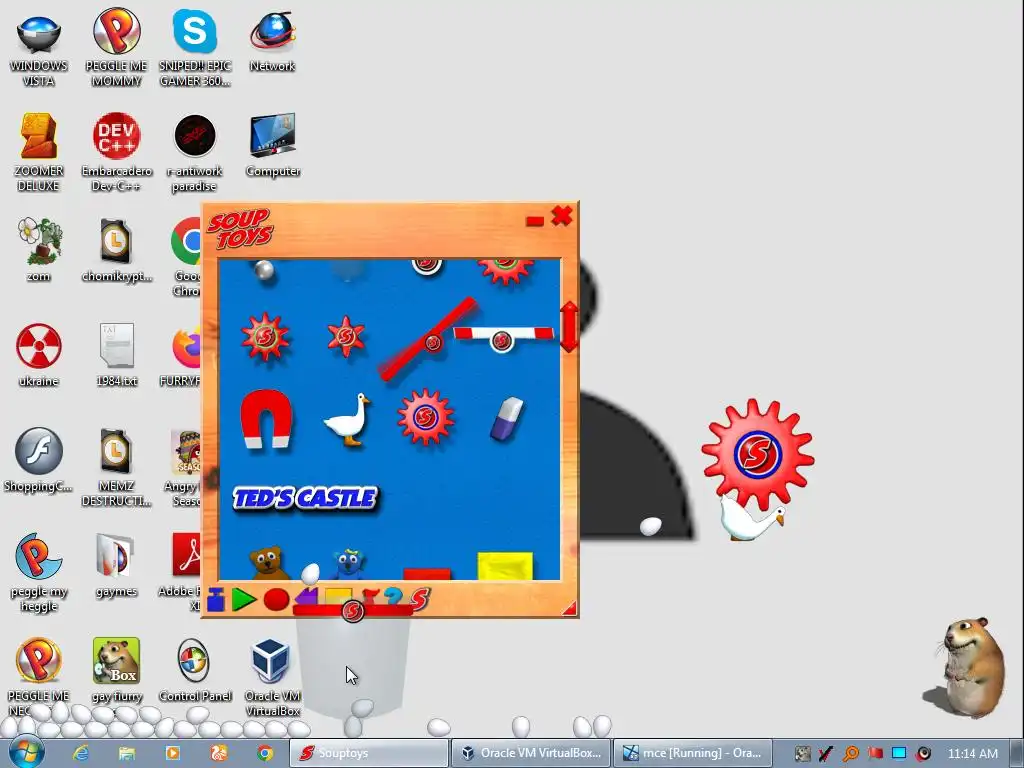
Task: Click the orange magnifier tray icon
Action: (x=850, y=753)
